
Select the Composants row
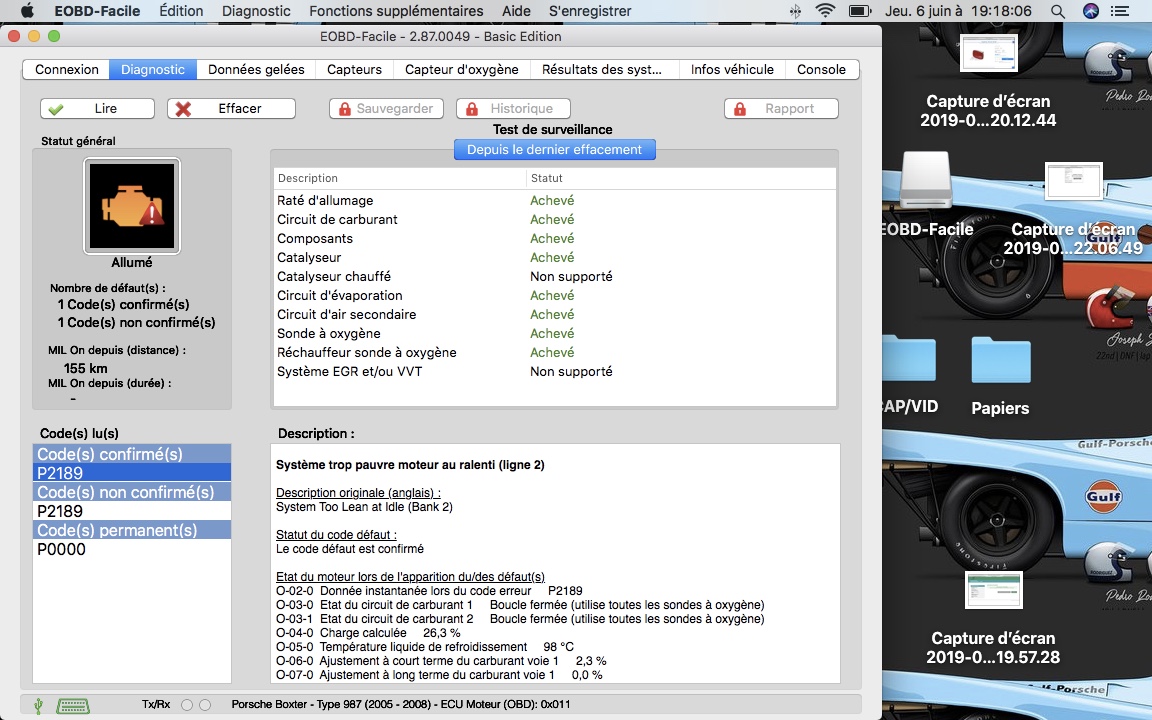[x=555, y=239]
